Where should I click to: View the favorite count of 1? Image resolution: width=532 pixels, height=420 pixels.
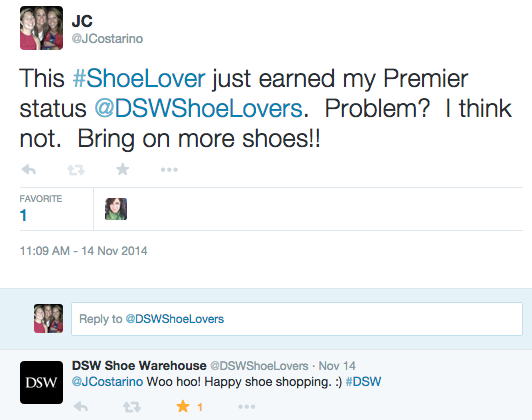[23, 215]
